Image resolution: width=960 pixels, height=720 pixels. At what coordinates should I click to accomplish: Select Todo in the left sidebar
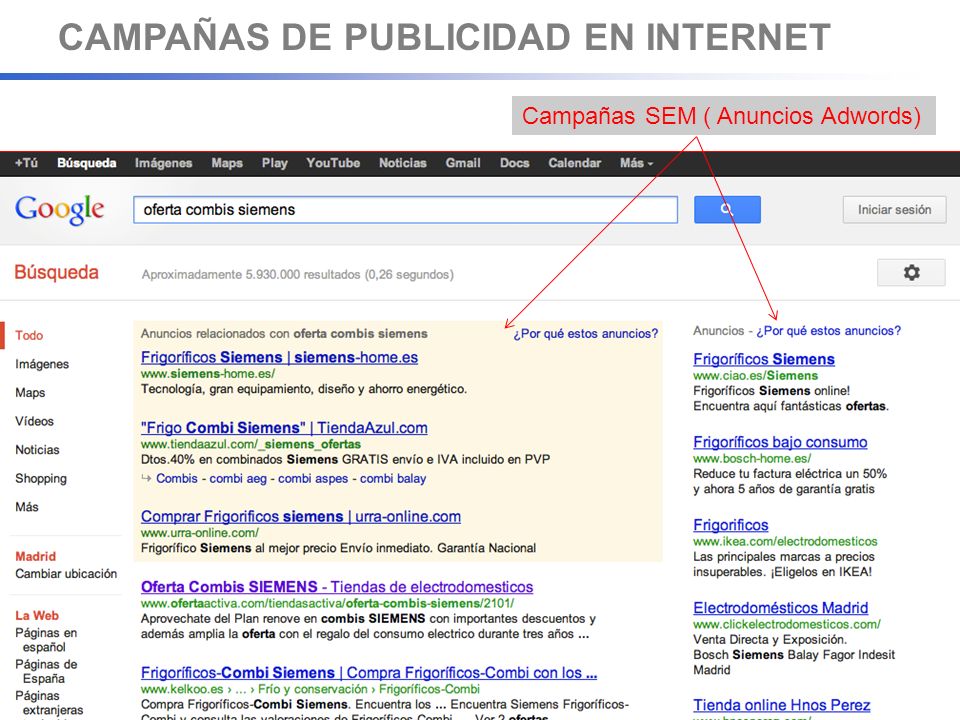[29, 336]
